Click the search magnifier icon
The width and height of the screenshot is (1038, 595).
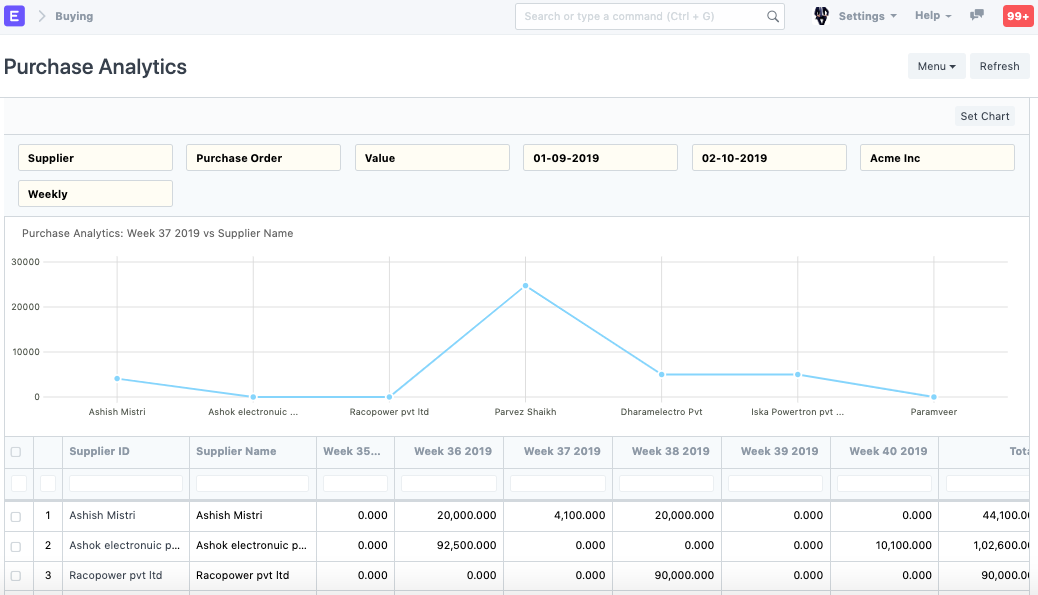[x=773, y=17]
